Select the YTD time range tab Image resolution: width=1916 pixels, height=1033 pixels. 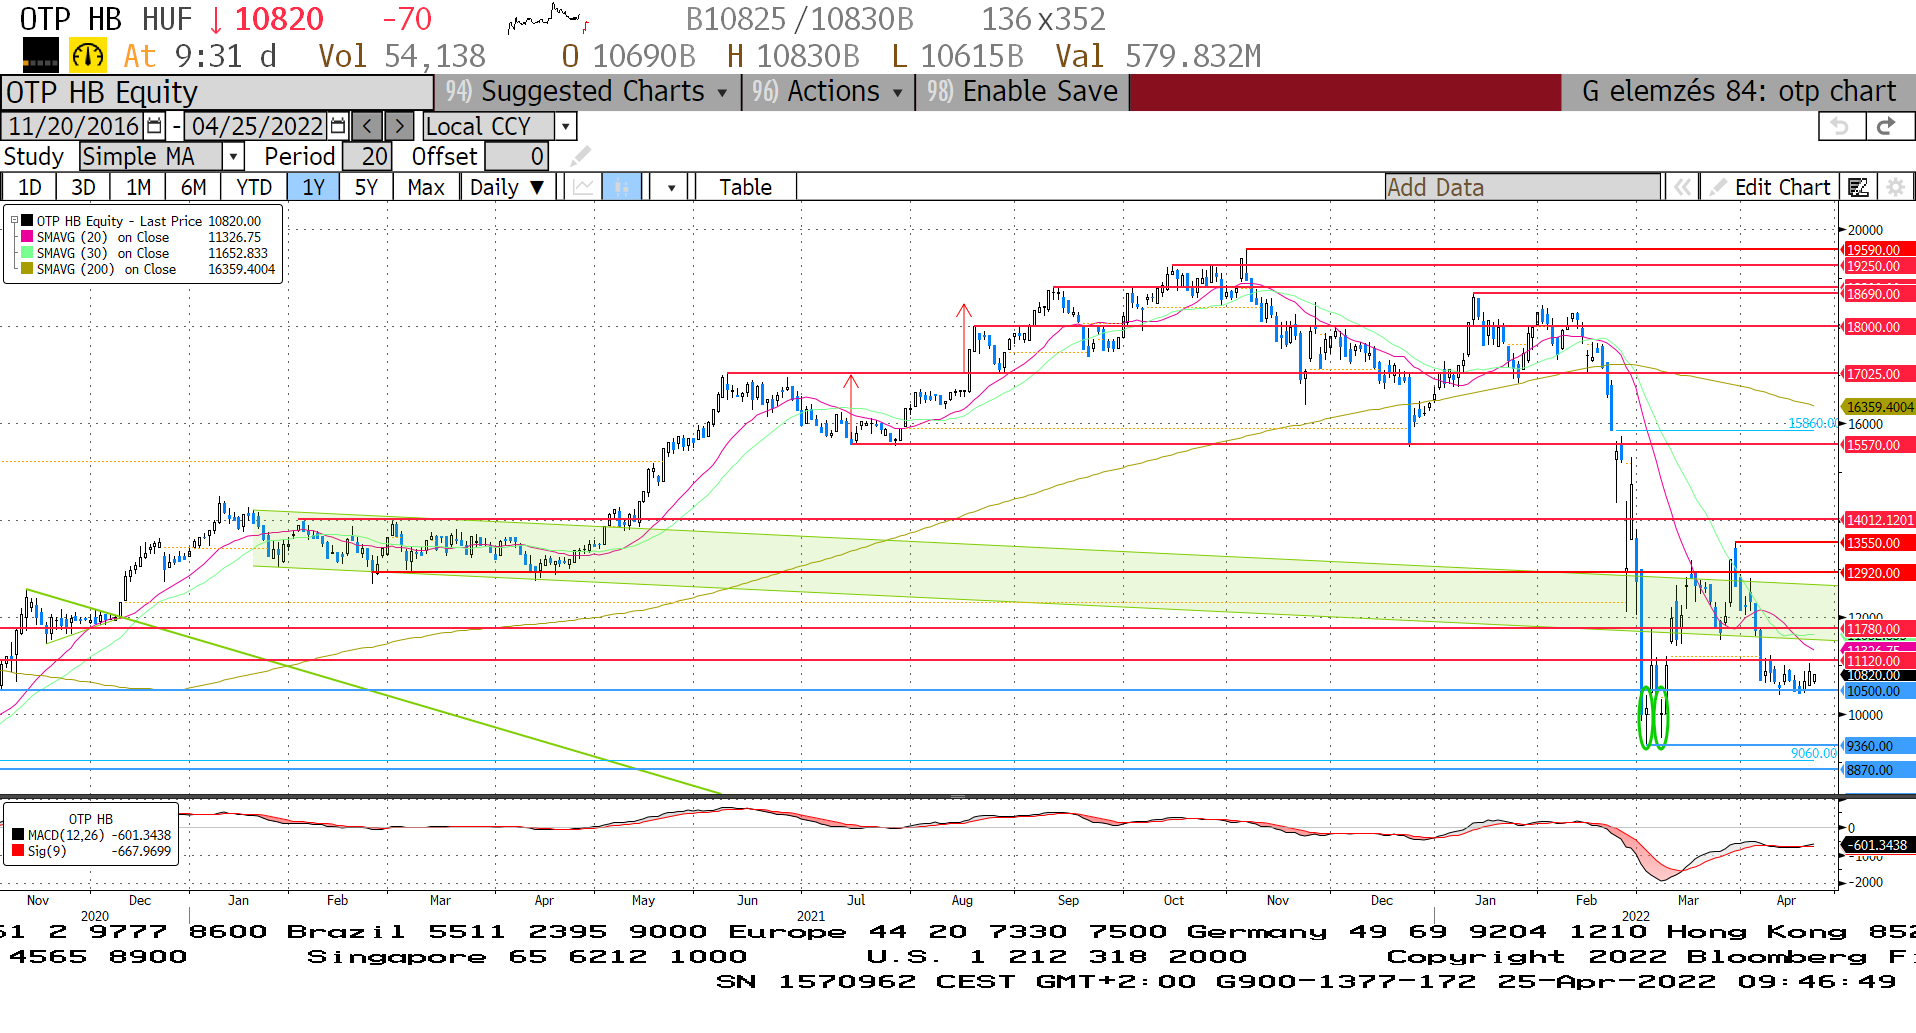coord(254,187)
